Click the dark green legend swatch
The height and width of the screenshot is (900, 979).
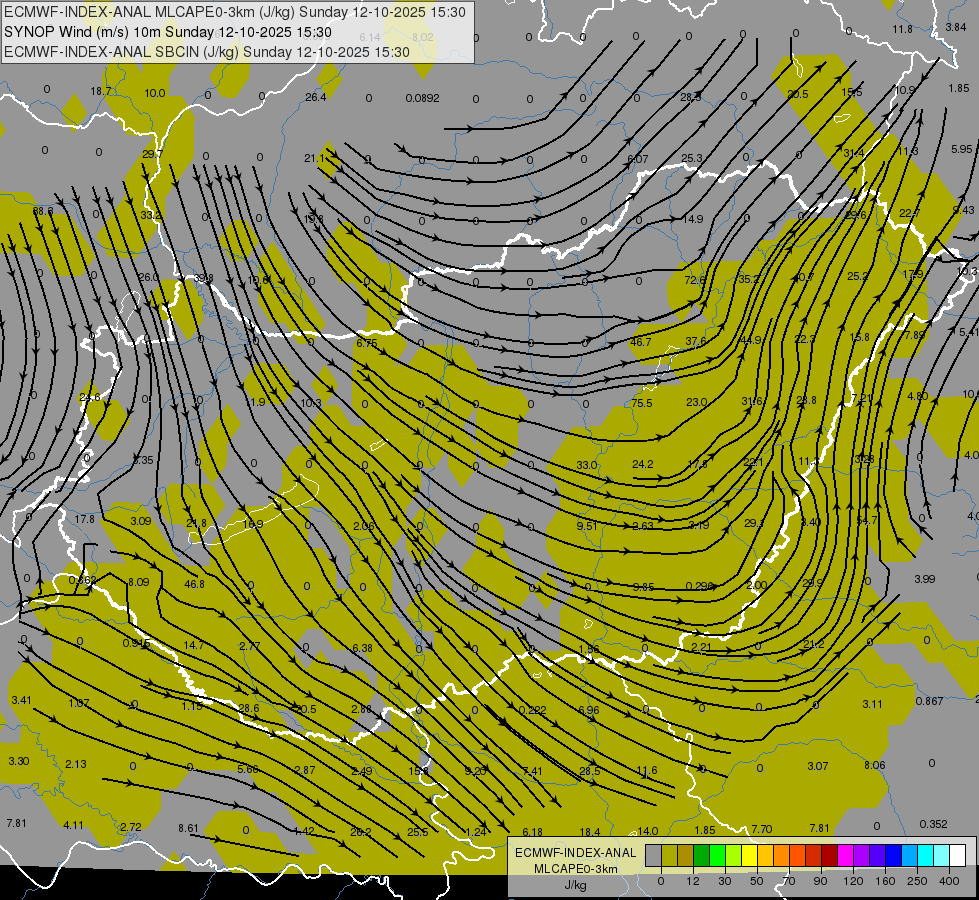coord(701,856)
